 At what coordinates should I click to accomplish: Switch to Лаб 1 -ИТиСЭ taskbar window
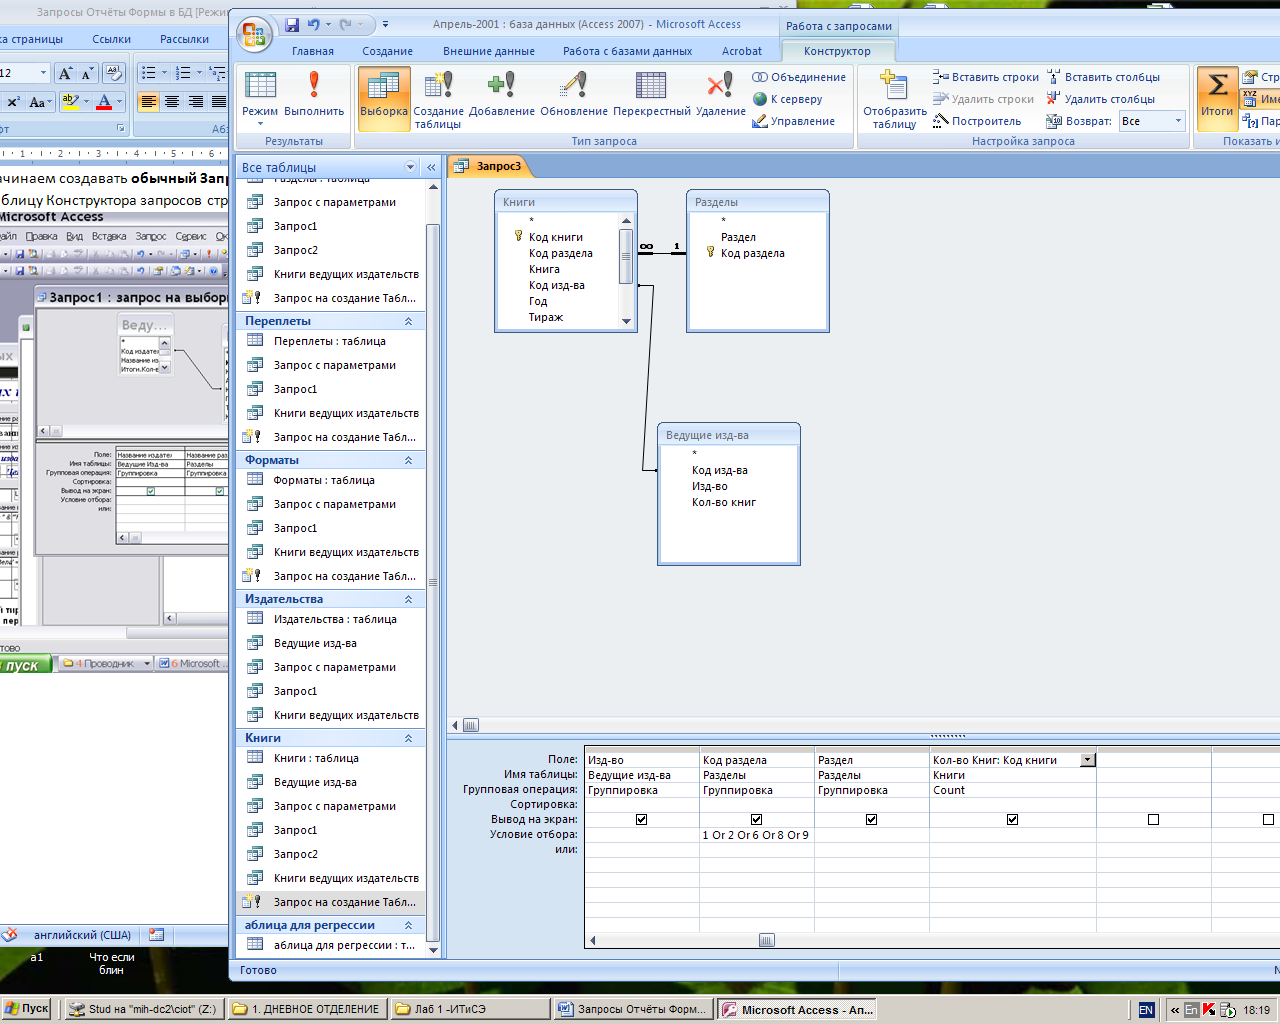[x=469, y=1009]
